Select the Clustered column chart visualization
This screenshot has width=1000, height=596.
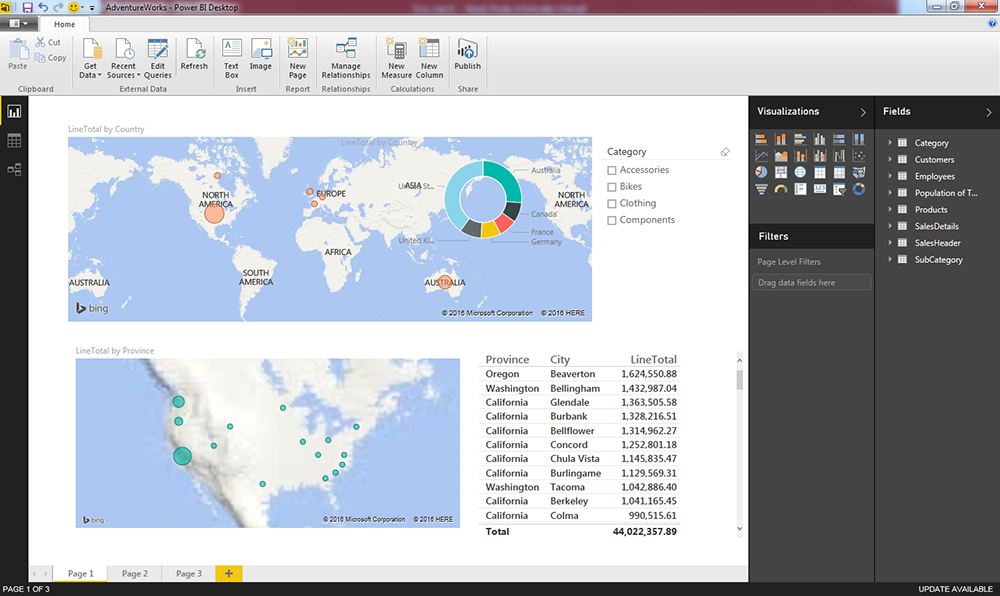click(x=820, y=140)
